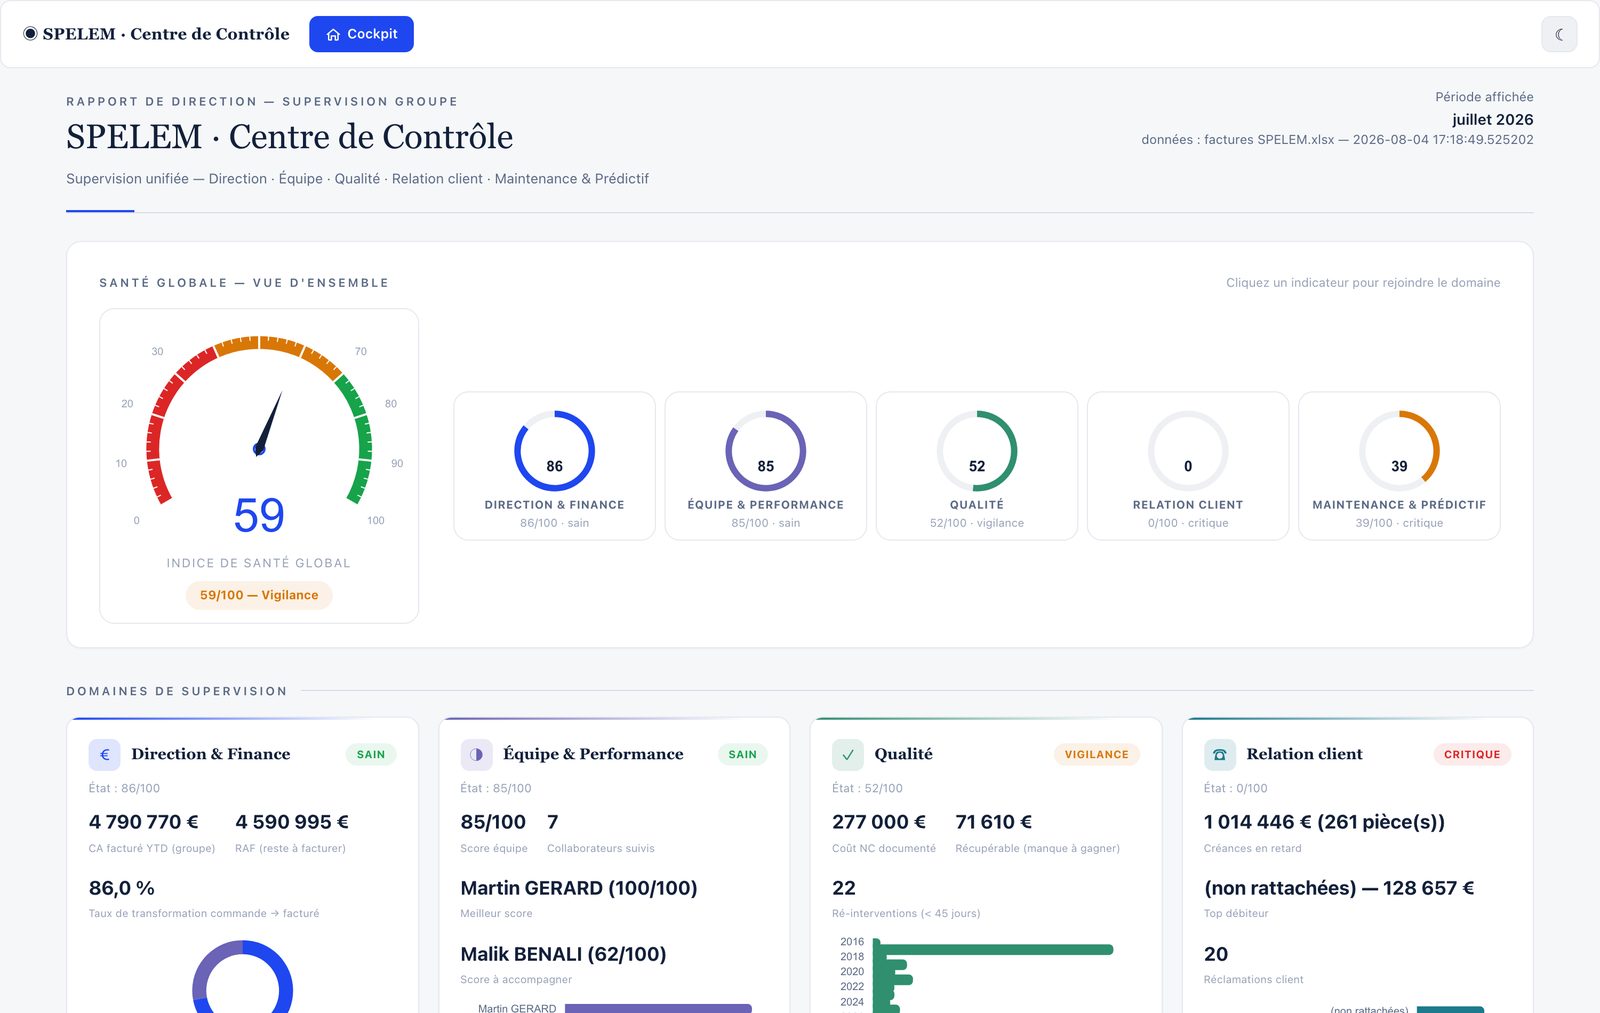
Task: Click the 22 Ré-interventions value
Action: point(844,888)
